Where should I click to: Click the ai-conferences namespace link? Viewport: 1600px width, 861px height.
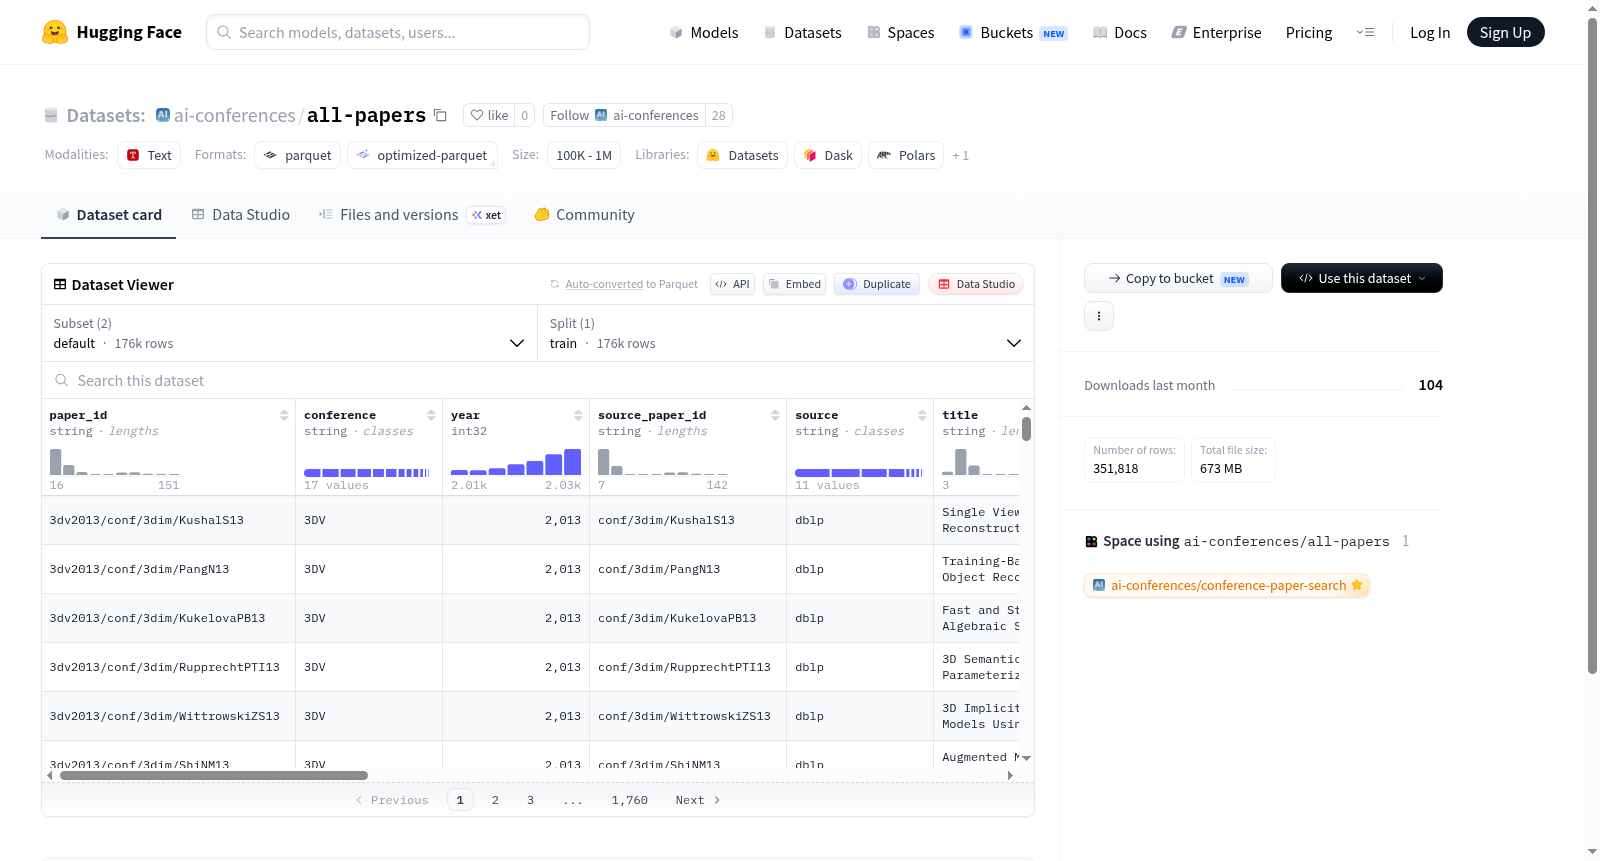[x=235, y=115]
